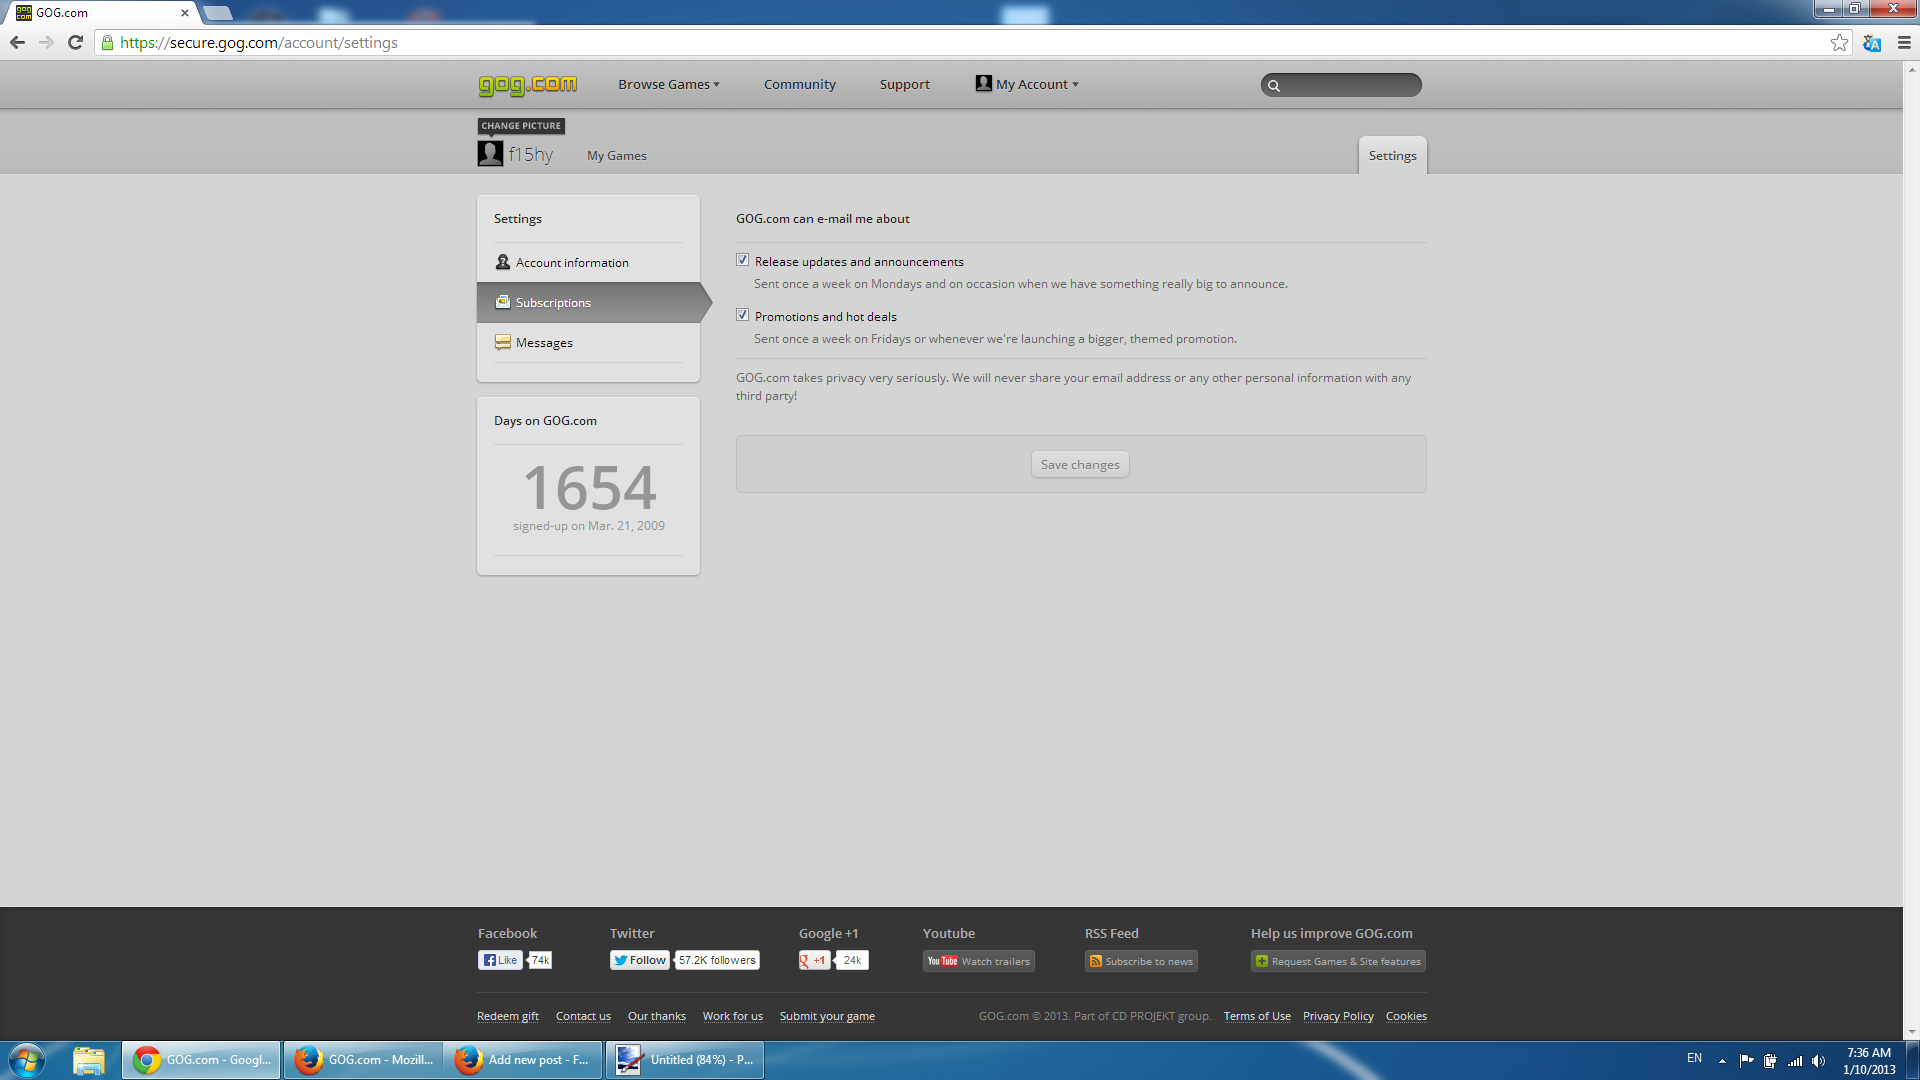The height and width of the screenshot is (1080, 1920).
Task: Switch to Firefox GOG.com taskbar item
Action: (x=364, y=1060)
